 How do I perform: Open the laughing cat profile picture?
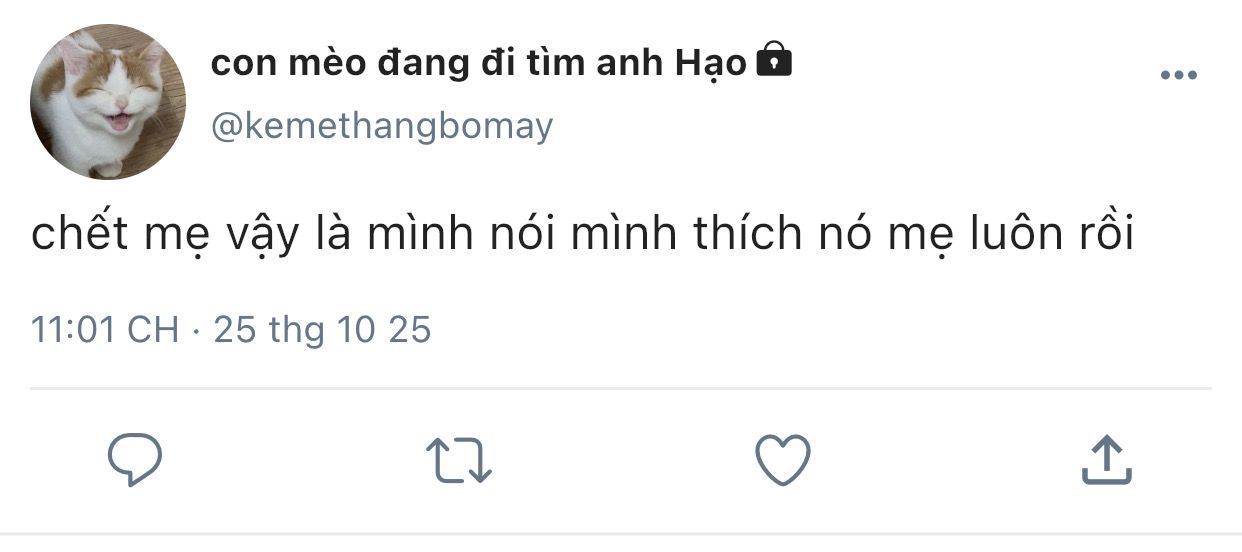[x=108, y=102]
